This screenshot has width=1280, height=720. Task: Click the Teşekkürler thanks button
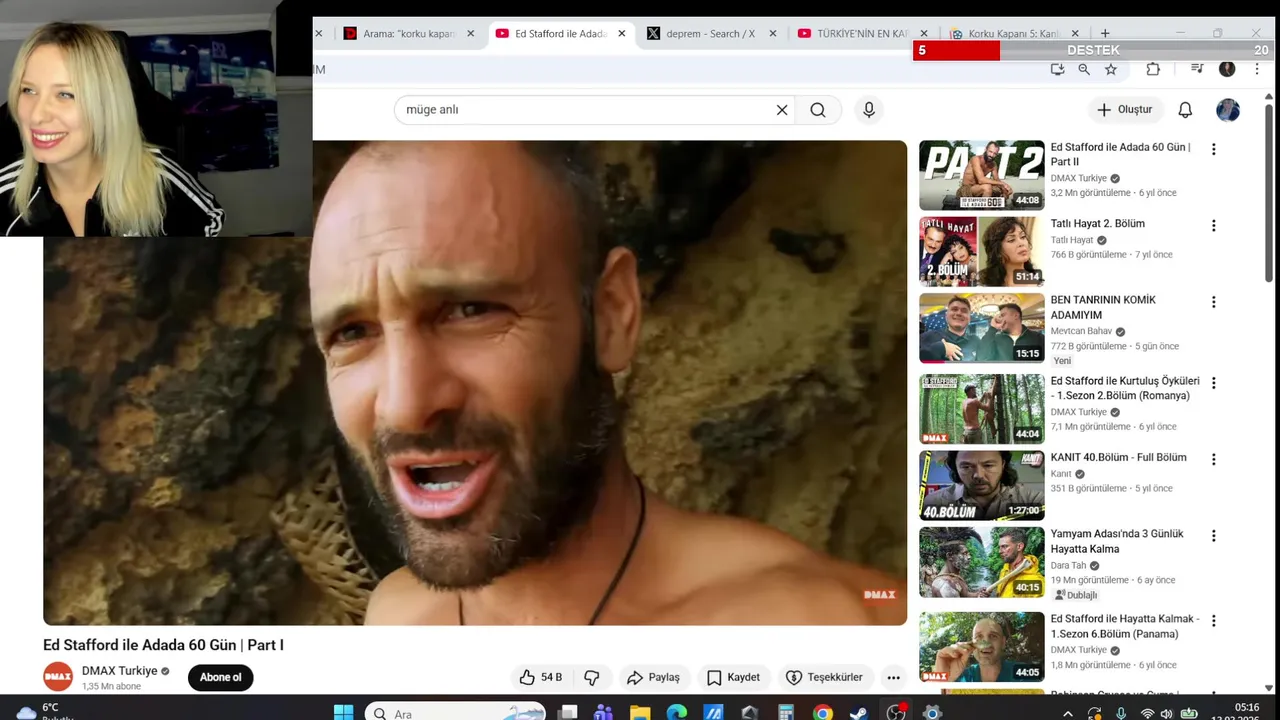[x=824, y=677]
